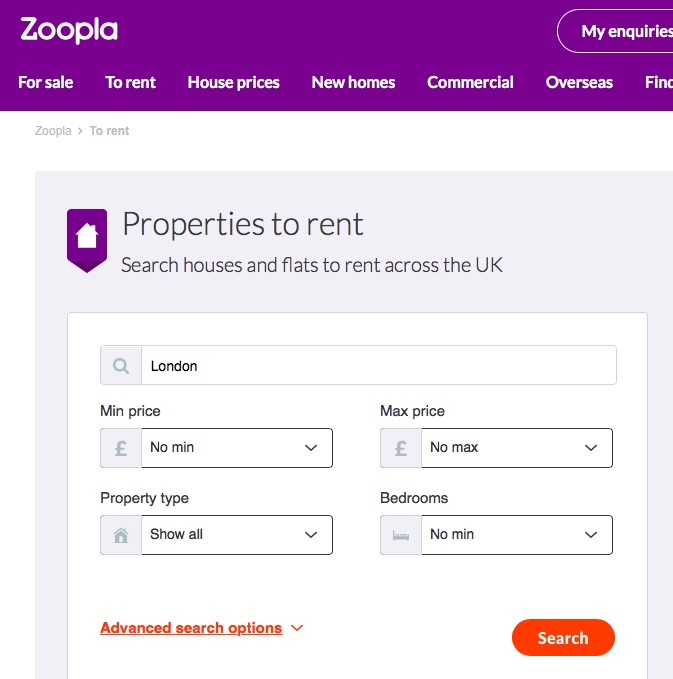Viewport: 673px width, 679px height.
Task: Click the pound icon beside Max price
Action: coord(401,448)
